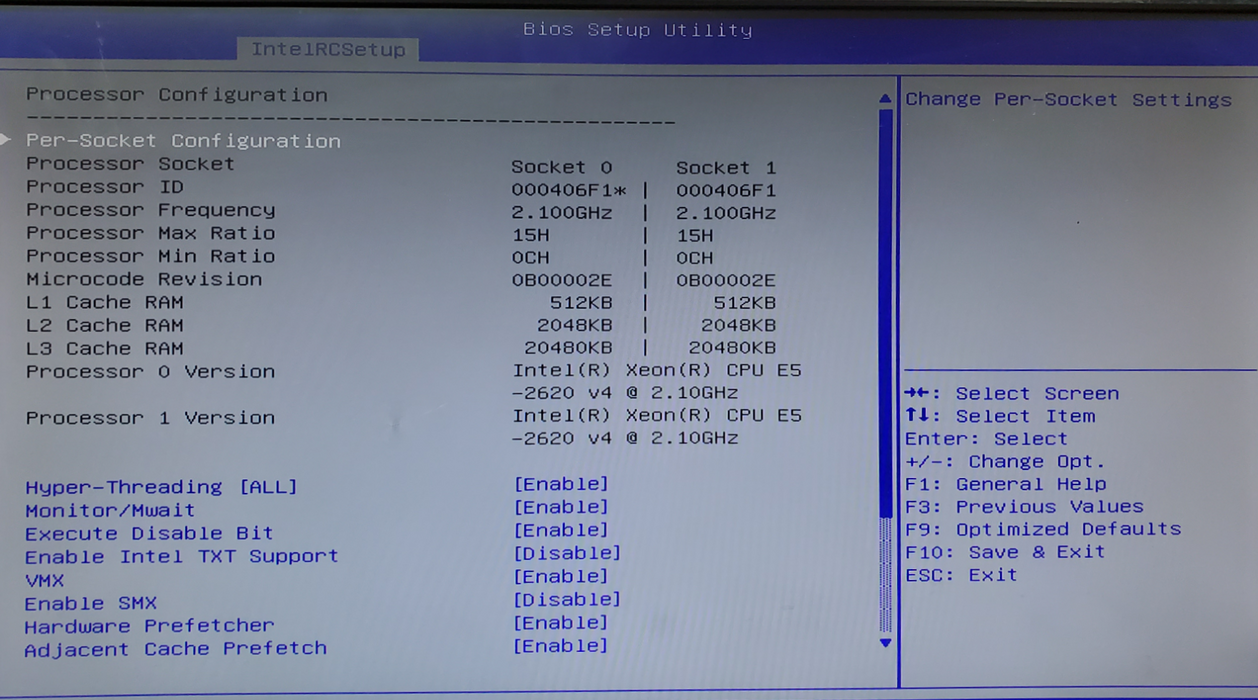
Task: Click the Bios Setup Utility title
Action: click(637, 30)
